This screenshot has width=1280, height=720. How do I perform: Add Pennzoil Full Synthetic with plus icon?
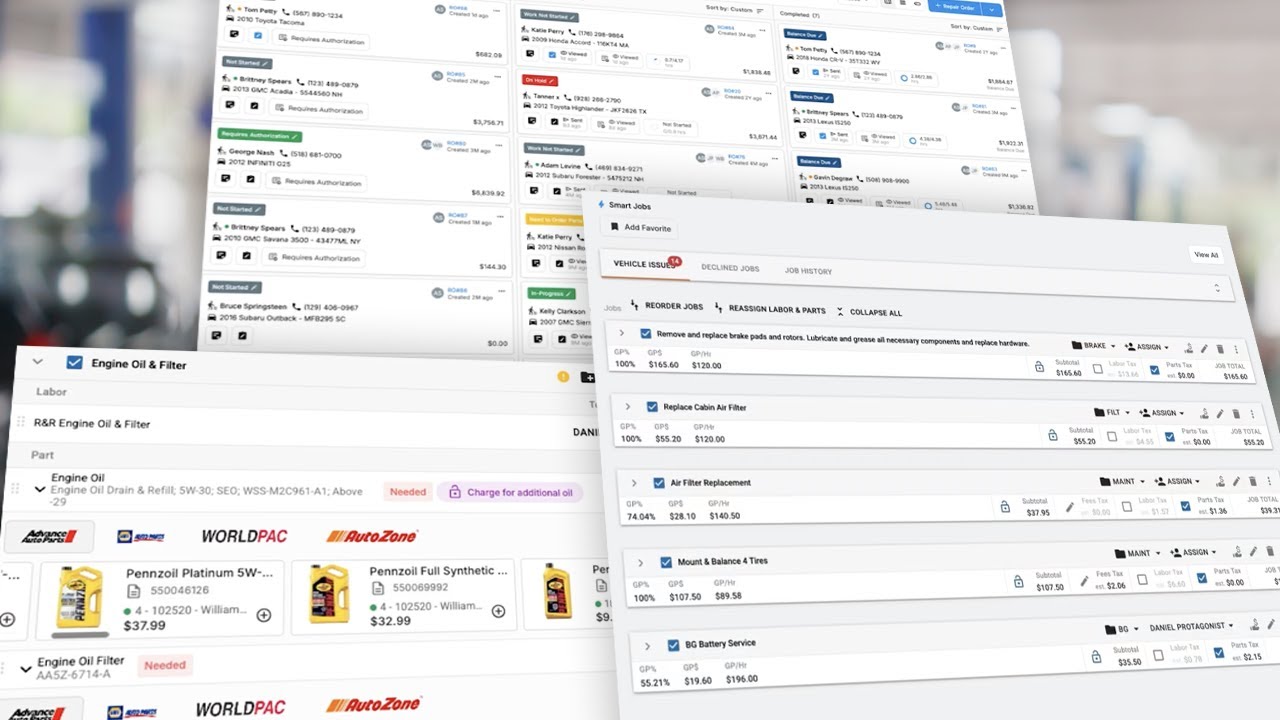pos(498,611)
